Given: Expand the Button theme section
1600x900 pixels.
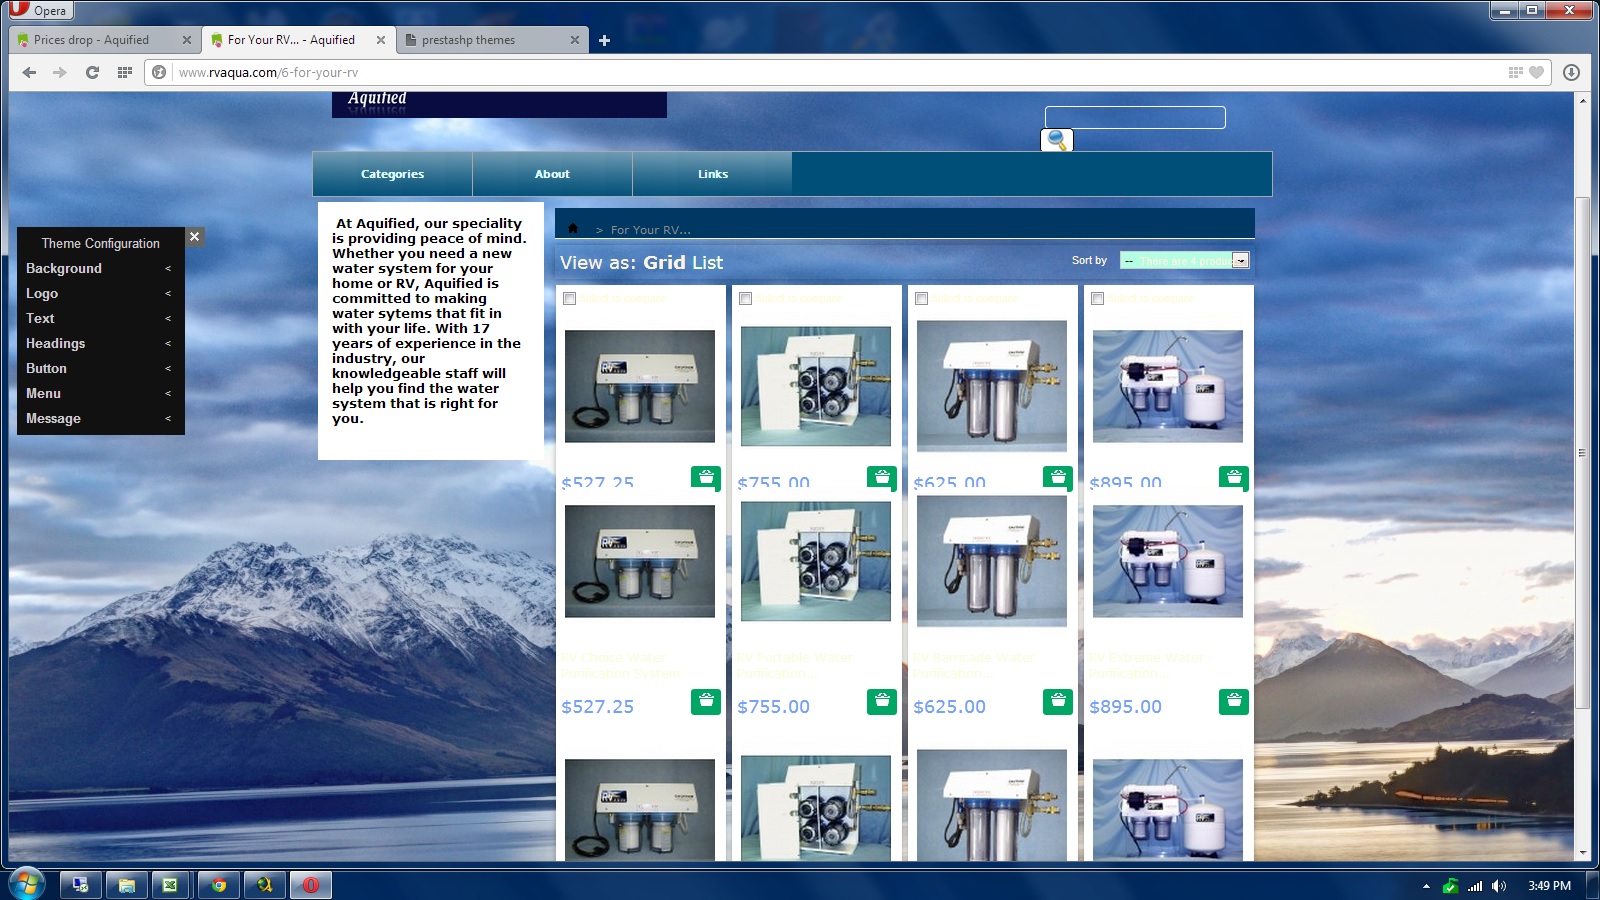Looking at the screenshot, I should (x=100, y=368).
